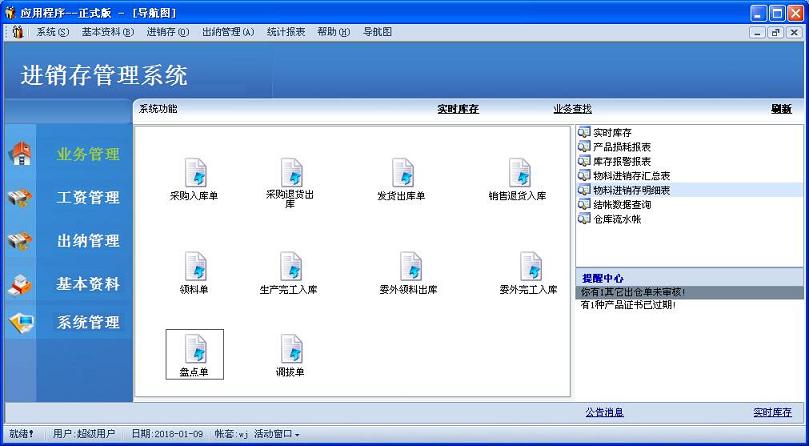Screen dimensions: 809x446
Task: Select 系统管理 in the sidebar
Action: 88,323
